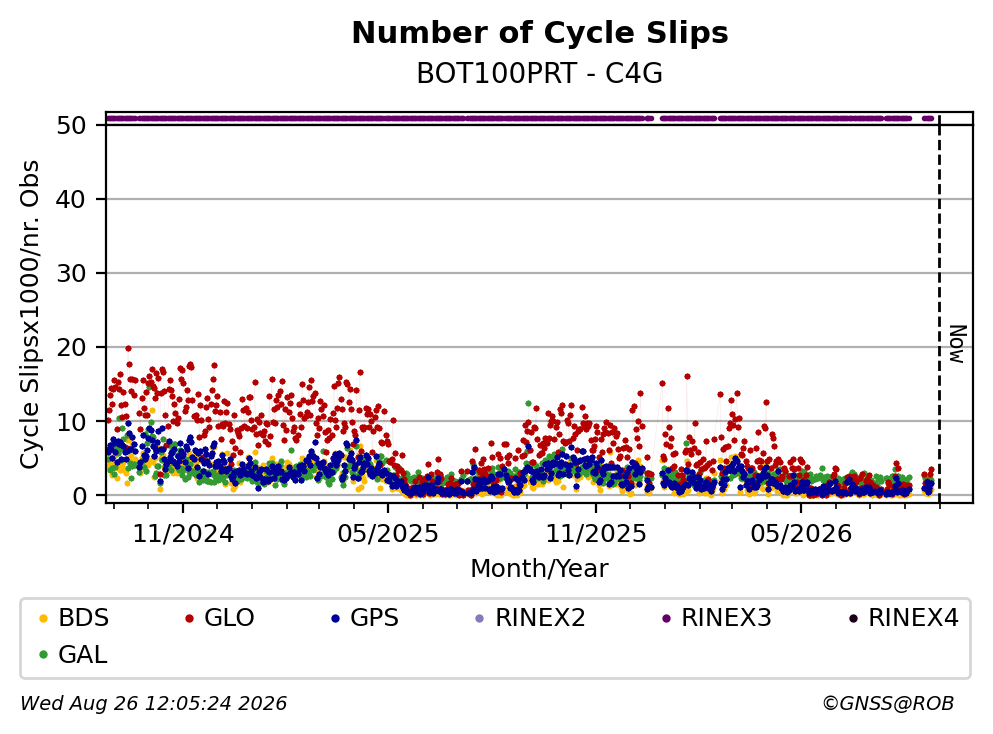Viewport: 993px width, 734px height.
Task: Click the 11/2024 x-axis tick label
Action: [183, 534]
